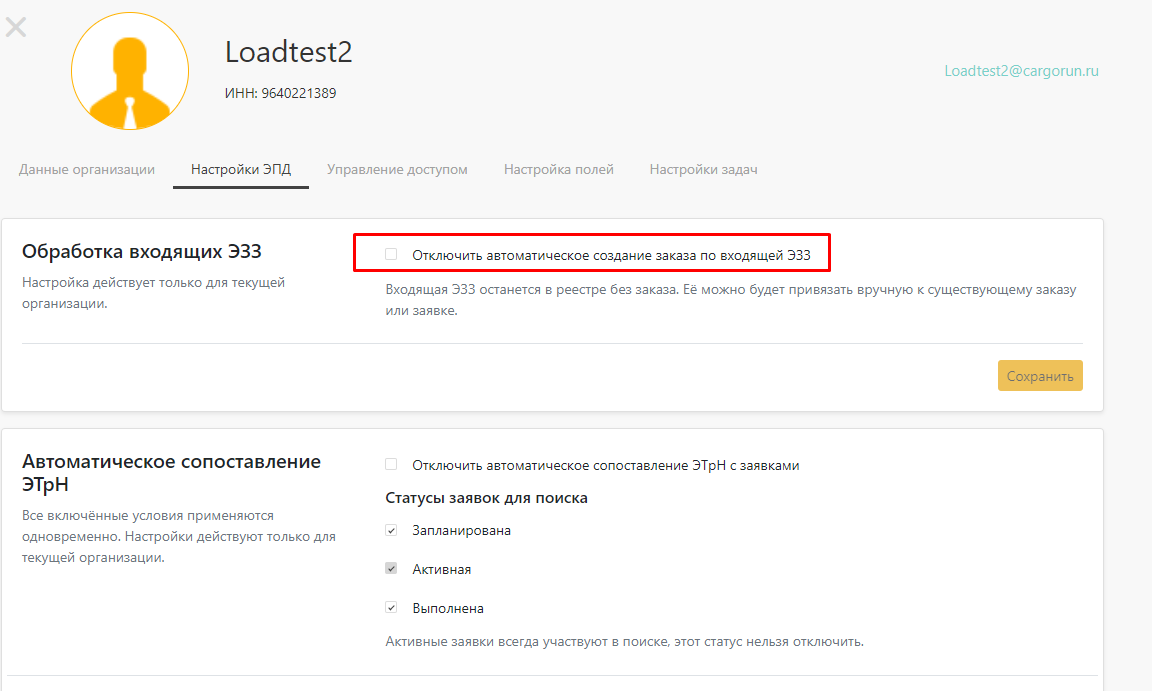Select the Настройки ЭПД tab
Image resolution: width=1152 pixels, height=691 pixels.
[x=241, y=170]
